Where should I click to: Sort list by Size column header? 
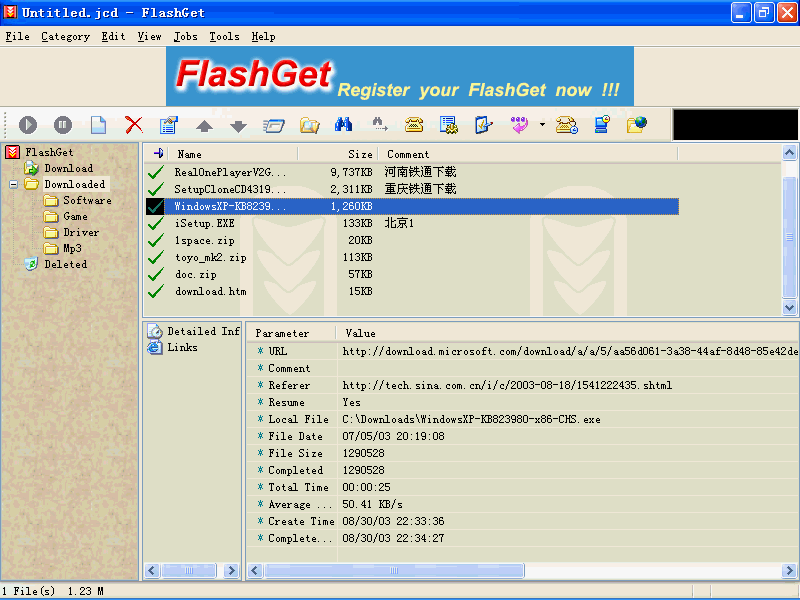(x=338, y=154)
